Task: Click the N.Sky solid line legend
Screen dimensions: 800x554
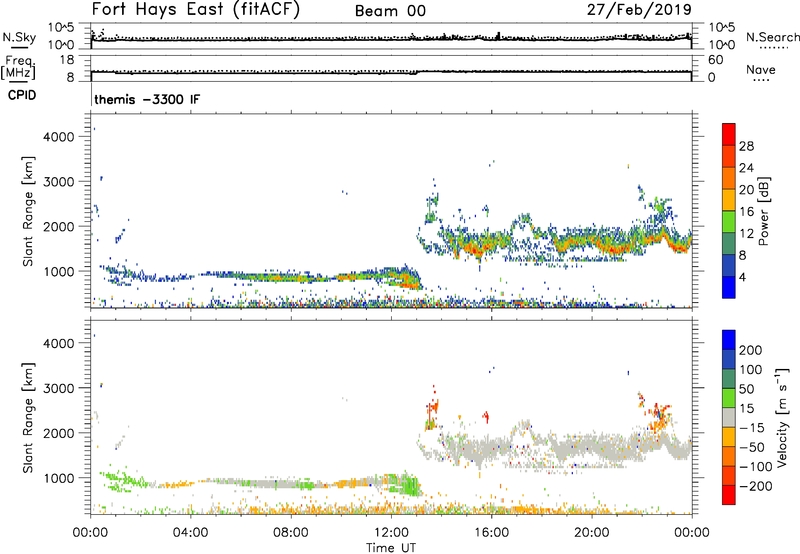Action: click(x=16, y=40)
